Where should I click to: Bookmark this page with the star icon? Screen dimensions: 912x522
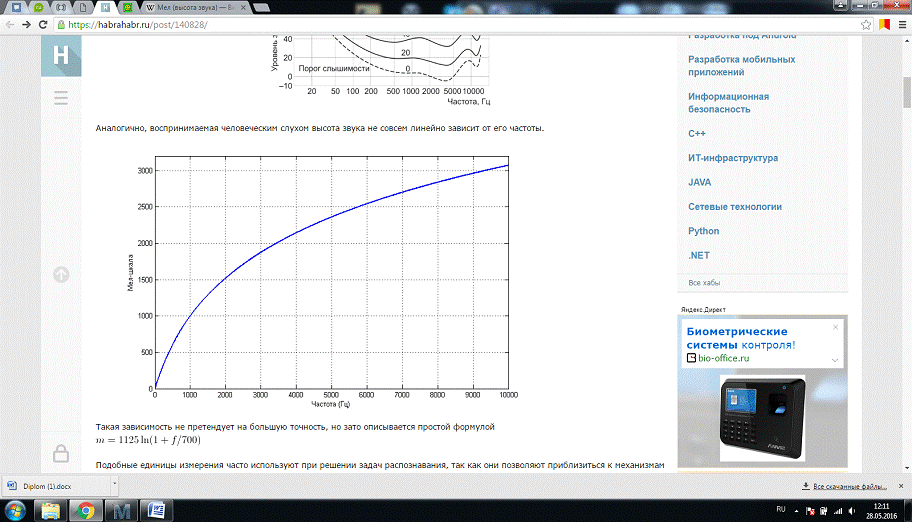pos(866,24)
